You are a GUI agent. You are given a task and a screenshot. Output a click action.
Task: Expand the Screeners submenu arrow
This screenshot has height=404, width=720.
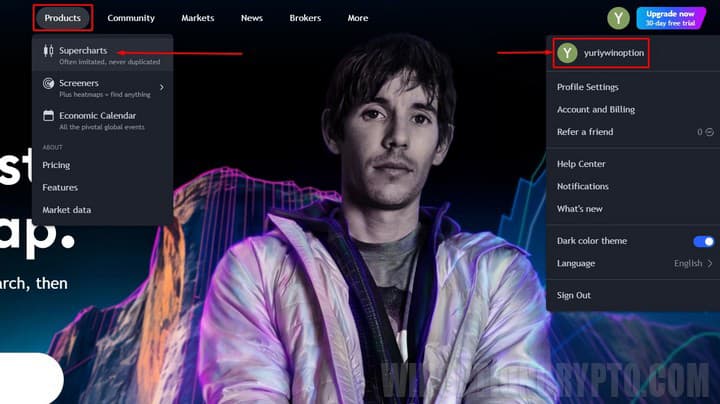click(162, 88)
